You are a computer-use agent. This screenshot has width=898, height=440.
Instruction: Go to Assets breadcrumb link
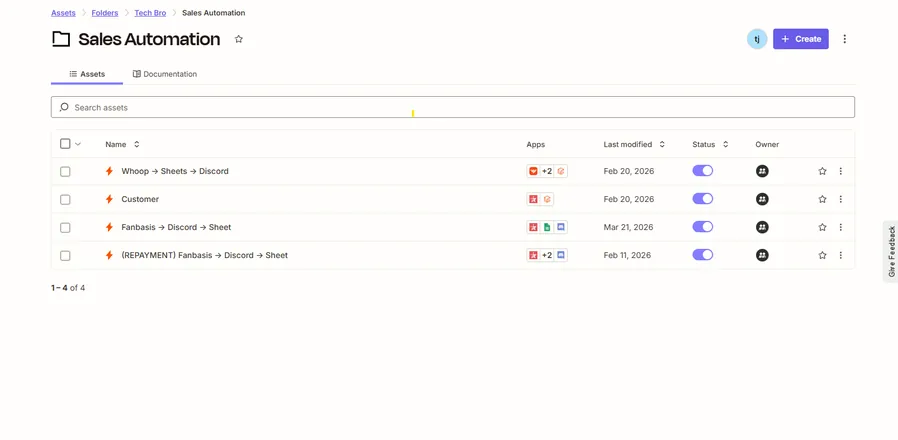(63, 13)
